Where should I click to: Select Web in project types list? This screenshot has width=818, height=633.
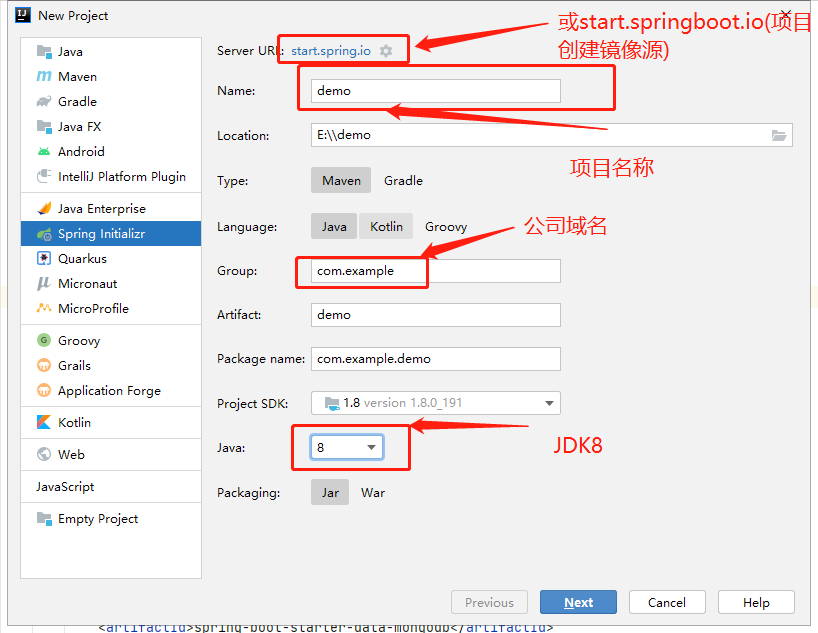coord(111,455)
